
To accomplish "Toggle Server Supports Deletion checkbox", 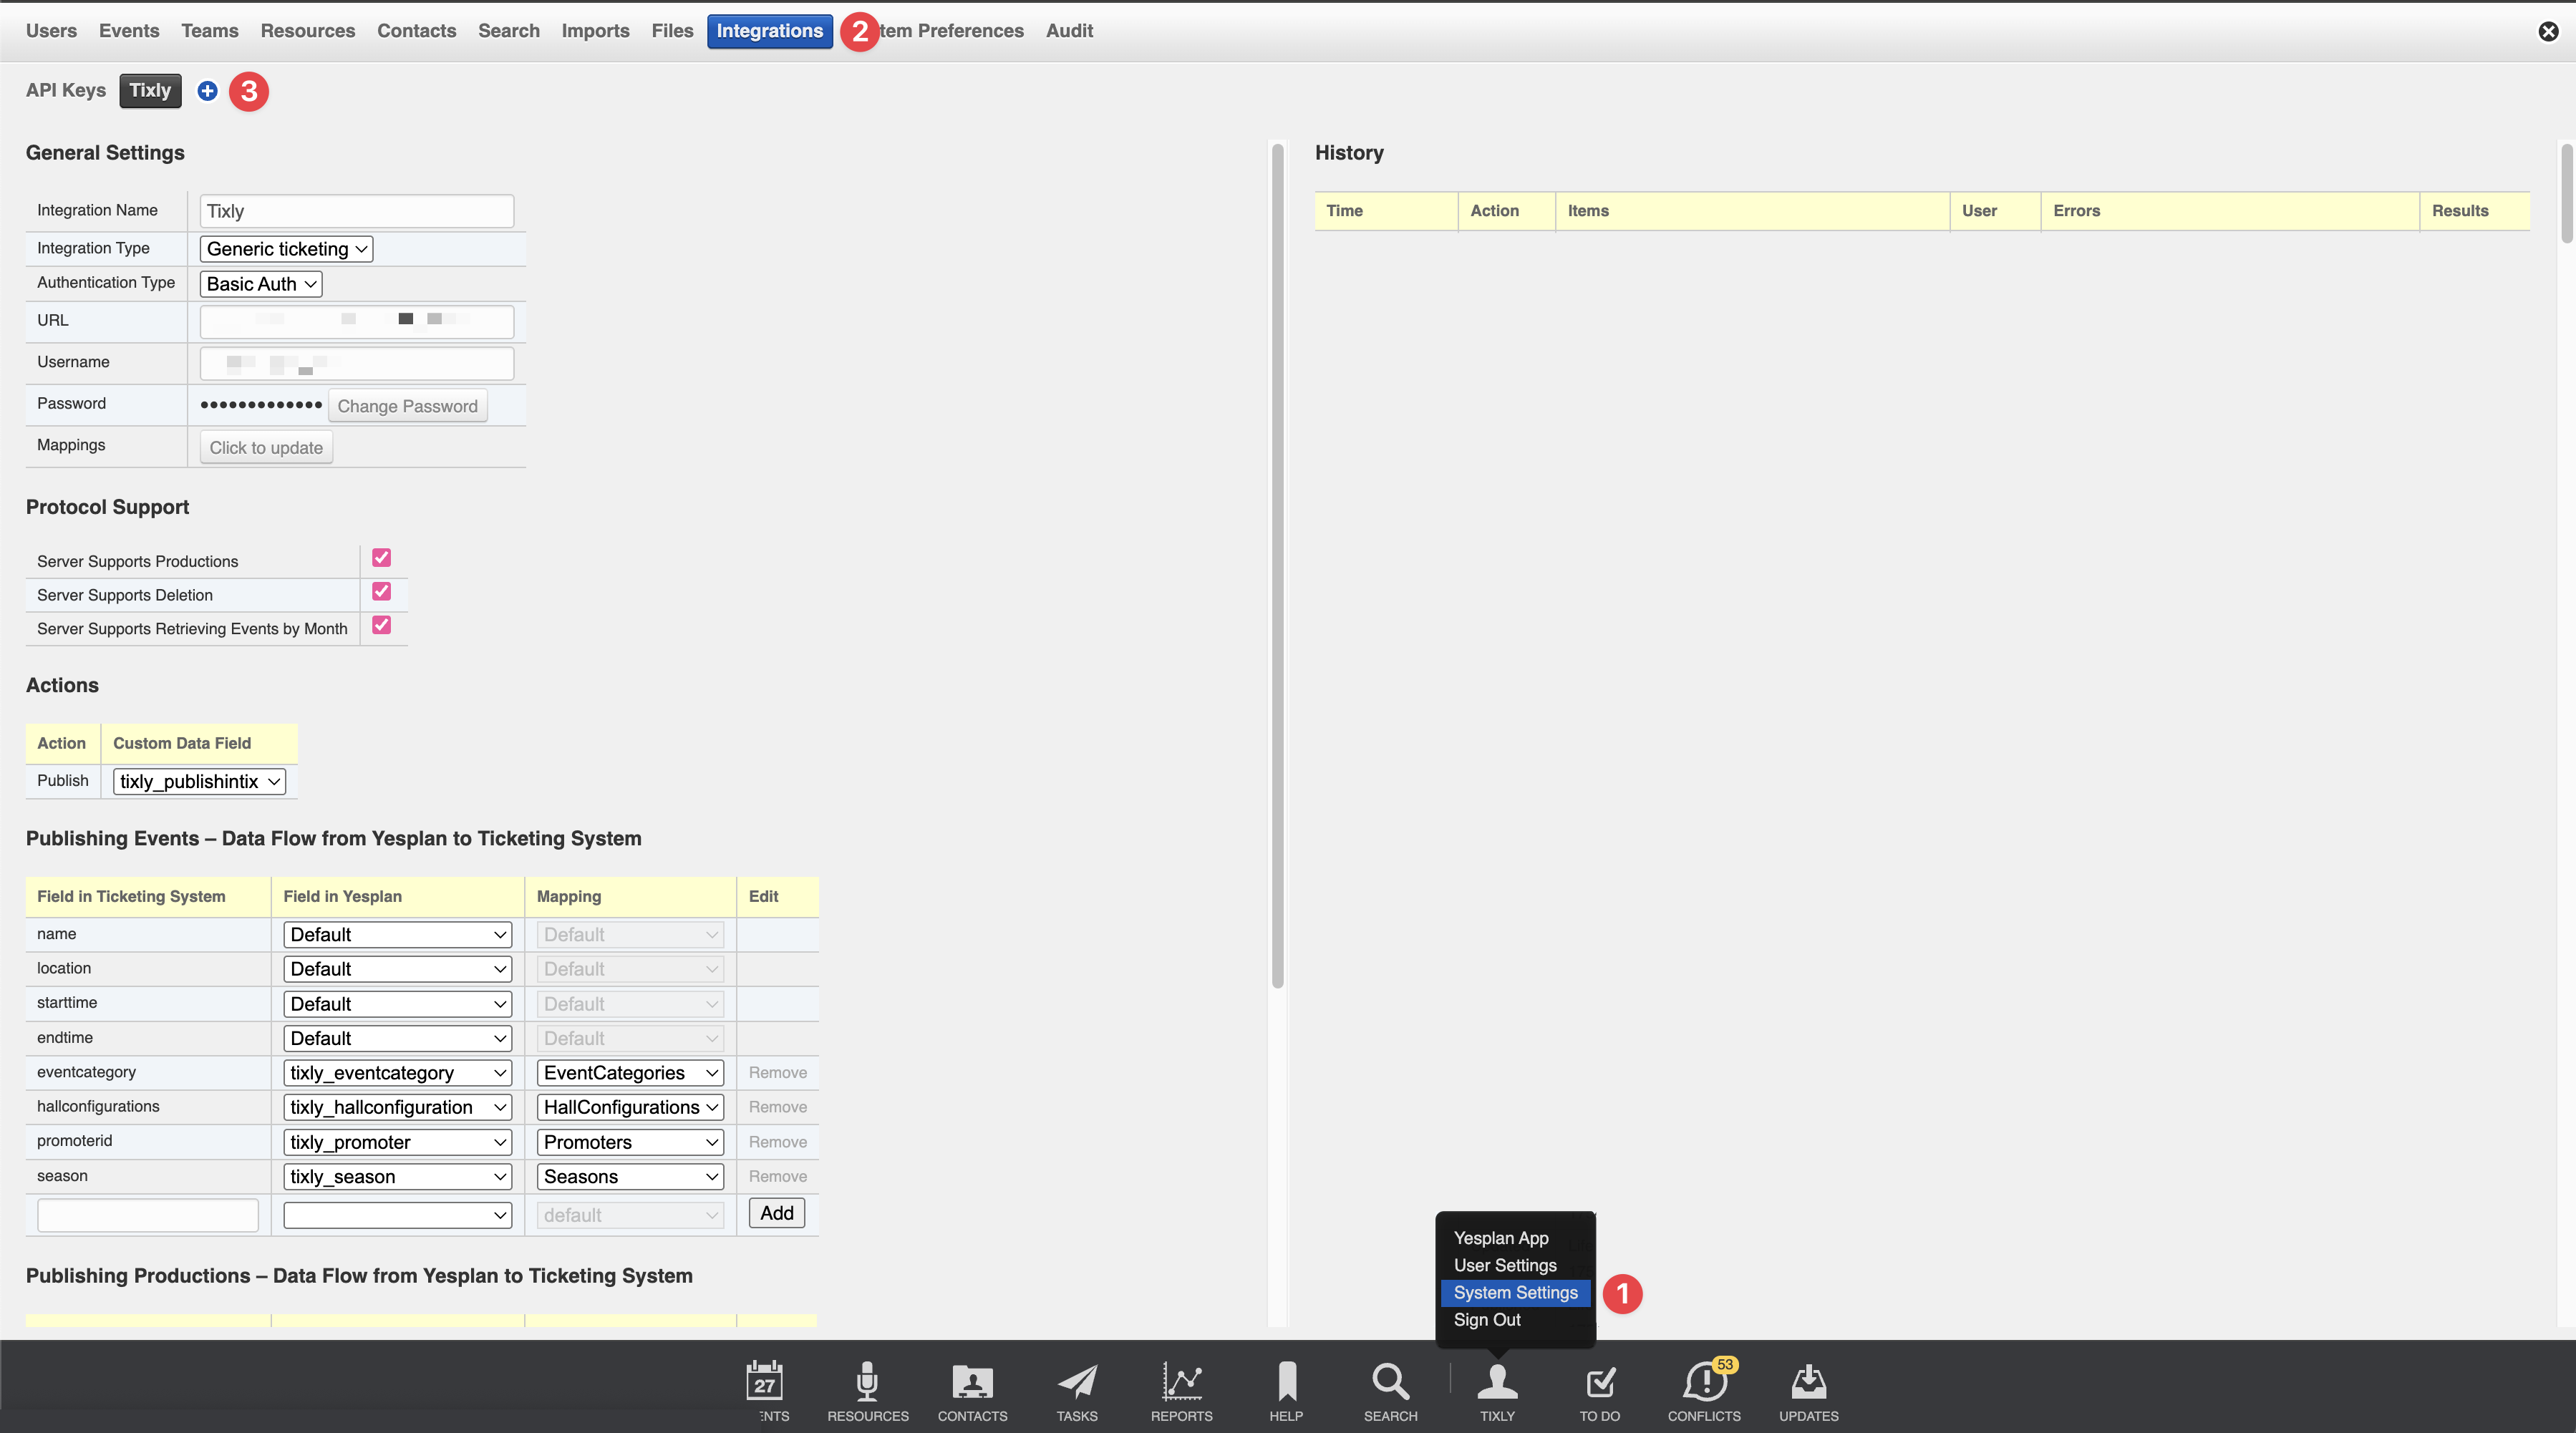I will [381, 592].
